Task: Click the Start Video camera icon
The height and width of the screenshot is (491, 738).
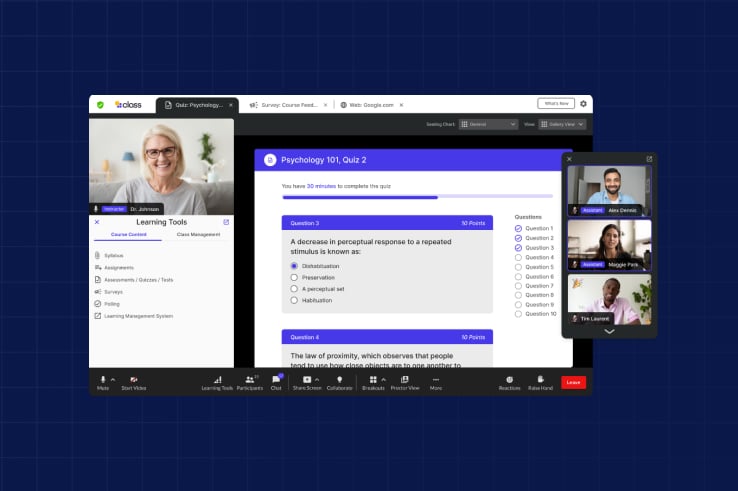Action: pyautogui.click(x=133, y=380)
